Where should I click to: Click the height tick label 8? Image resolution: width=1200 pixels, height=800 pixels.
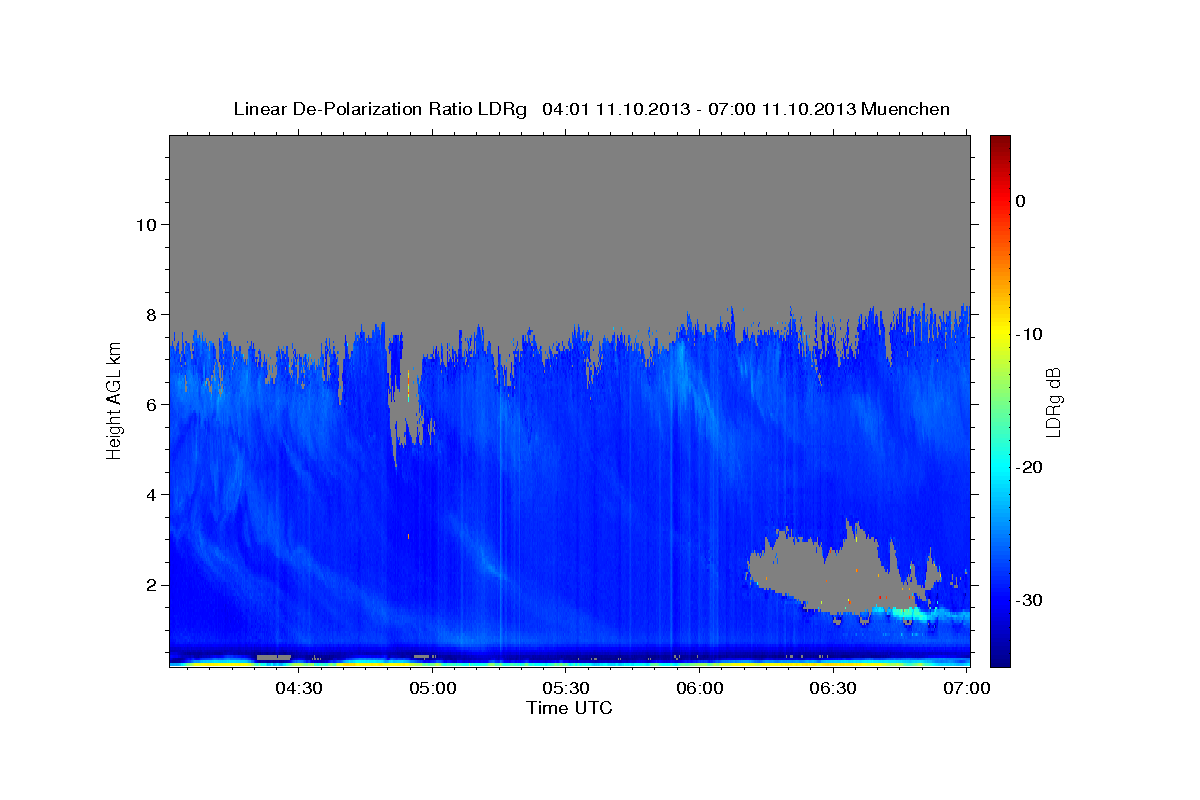[149, 314]
